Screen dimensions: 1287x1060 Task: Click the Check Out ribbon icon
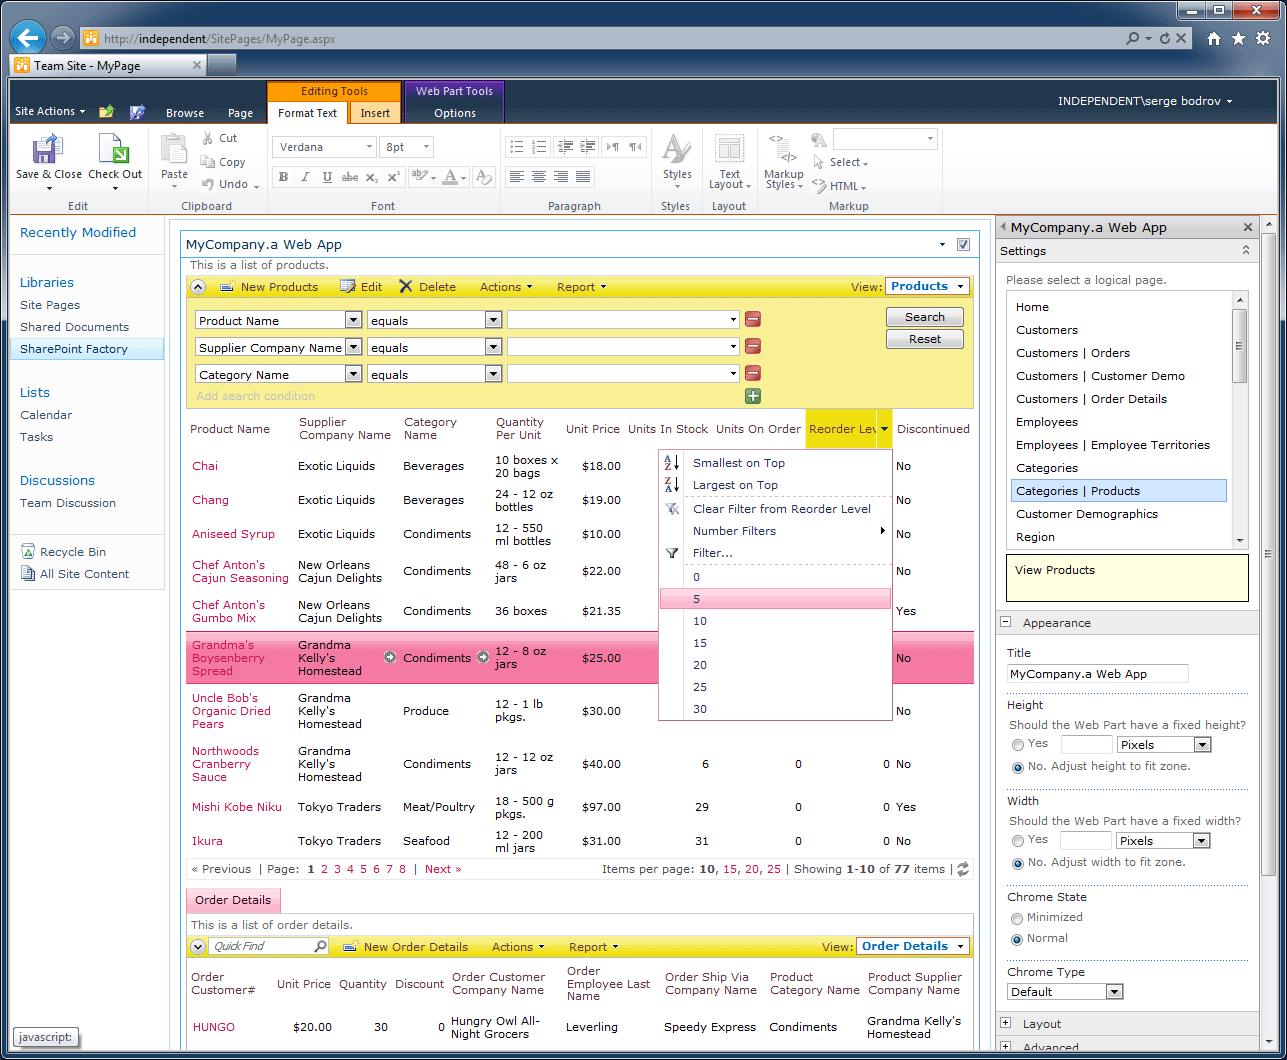click(114, 150)
